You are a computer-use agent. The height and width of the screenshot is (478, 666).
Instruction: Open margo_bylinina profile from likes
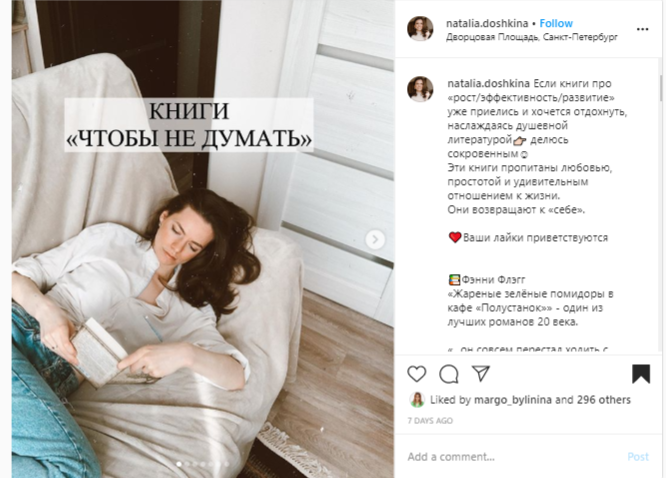(513, 400)
